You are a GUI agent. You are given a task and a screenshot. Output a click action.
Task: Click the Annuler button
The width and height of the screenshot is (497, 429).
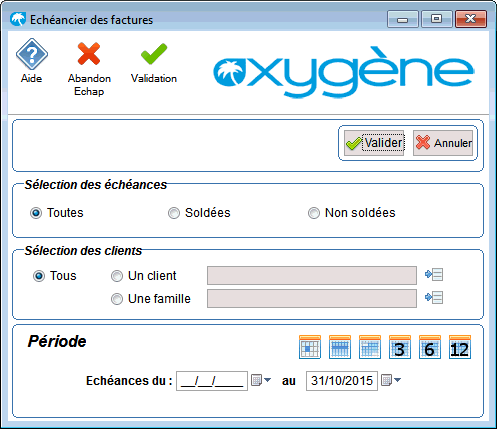(443, 143)
